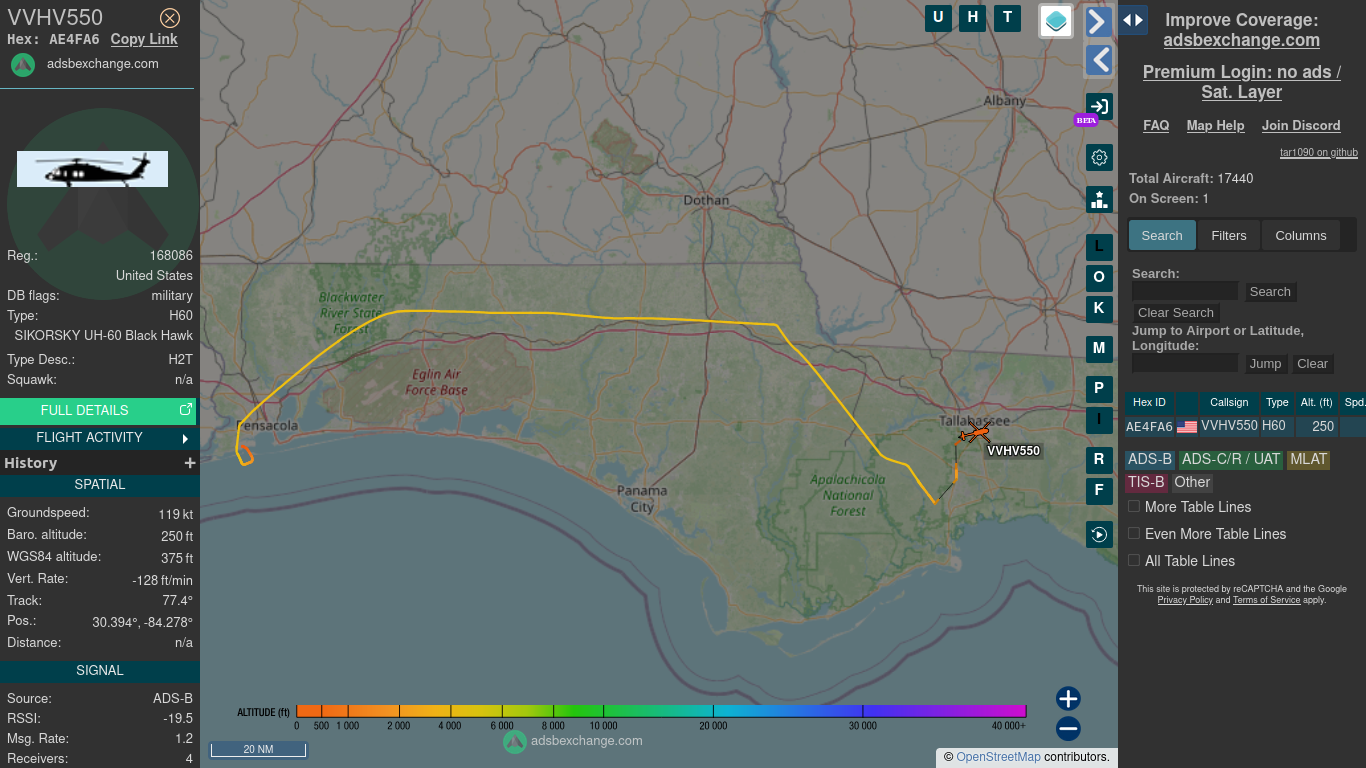Expand the History section plus sign
Image resolution: width=1366 pixels, height=768 pixels.
(x=189, y=463)
